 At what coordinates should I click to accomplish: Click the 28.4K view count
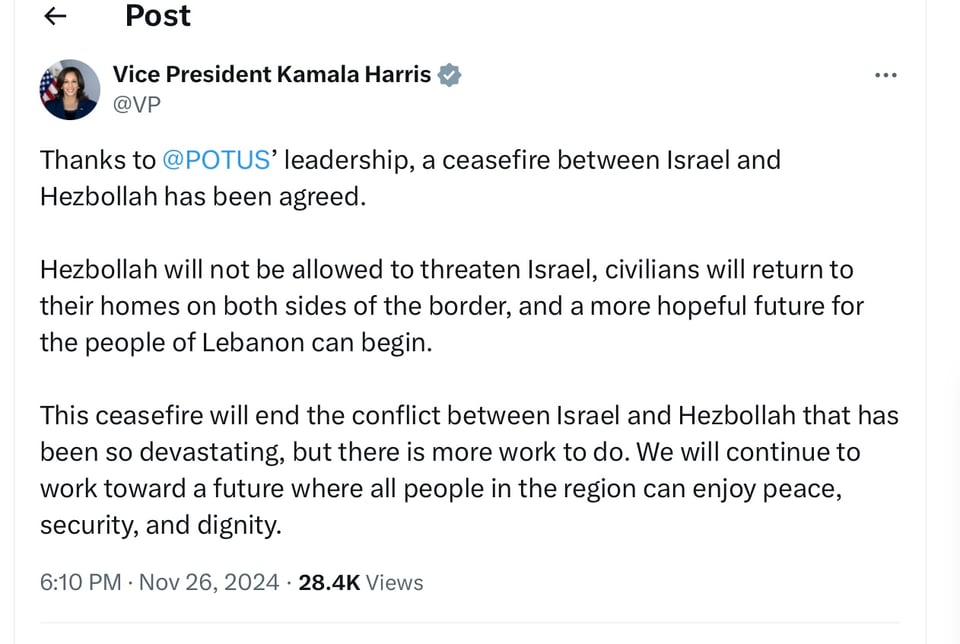(x=329, y=582)
